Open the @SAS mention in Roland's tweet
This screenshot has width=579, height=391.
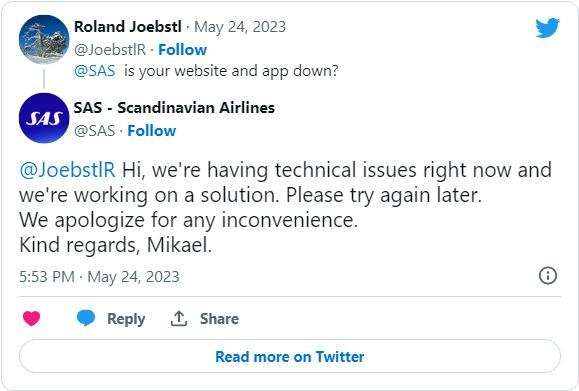[x=95, y=71]
